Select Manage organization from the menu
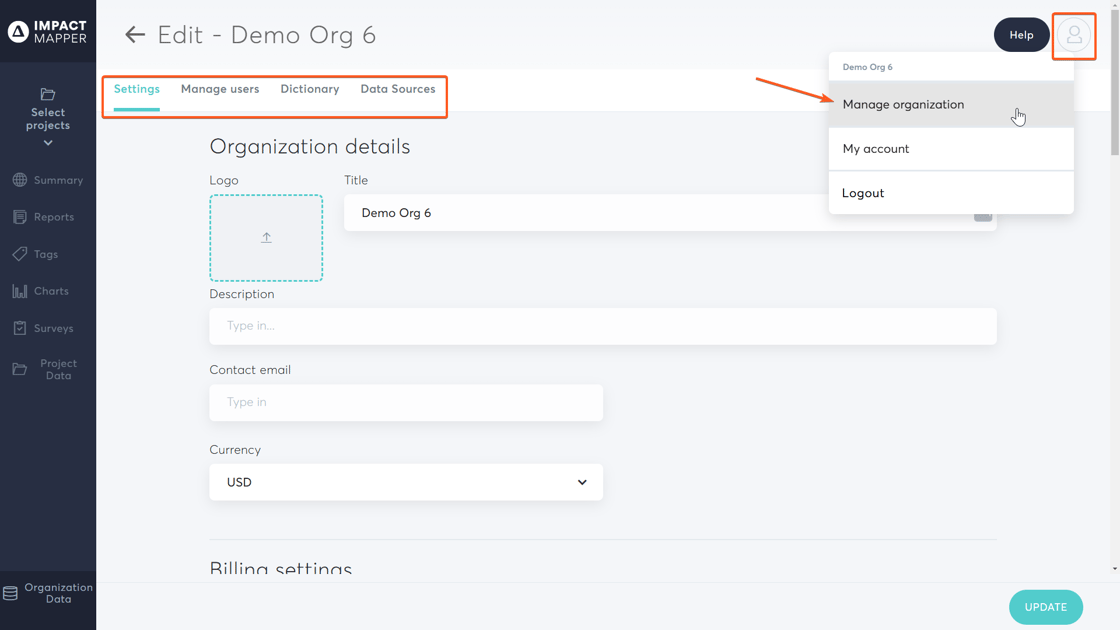 pyautogui.click(x=903, y=104)
